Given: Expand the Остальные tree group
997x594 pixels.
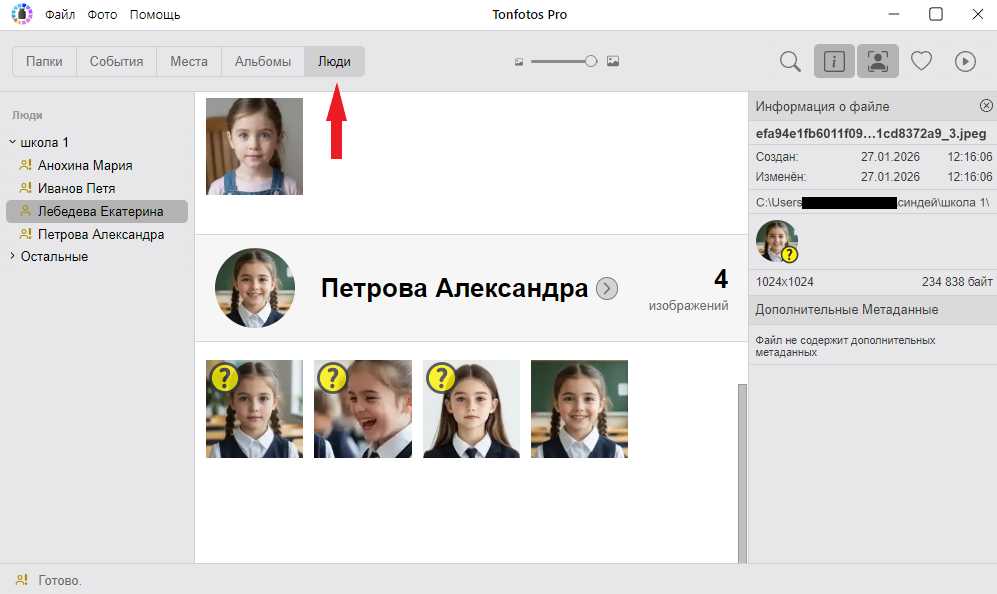Looking at the screenshot, I should 12,257.
